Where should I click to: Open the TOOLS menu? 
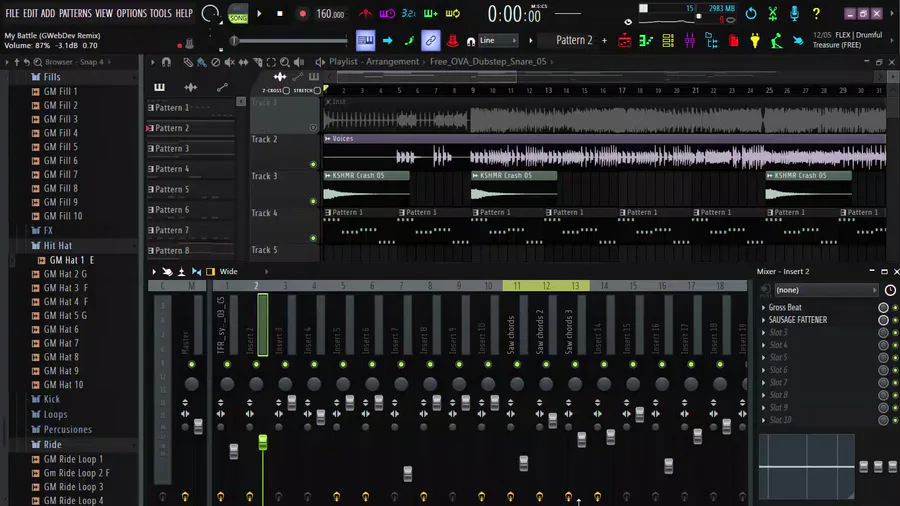coord(161,13)
